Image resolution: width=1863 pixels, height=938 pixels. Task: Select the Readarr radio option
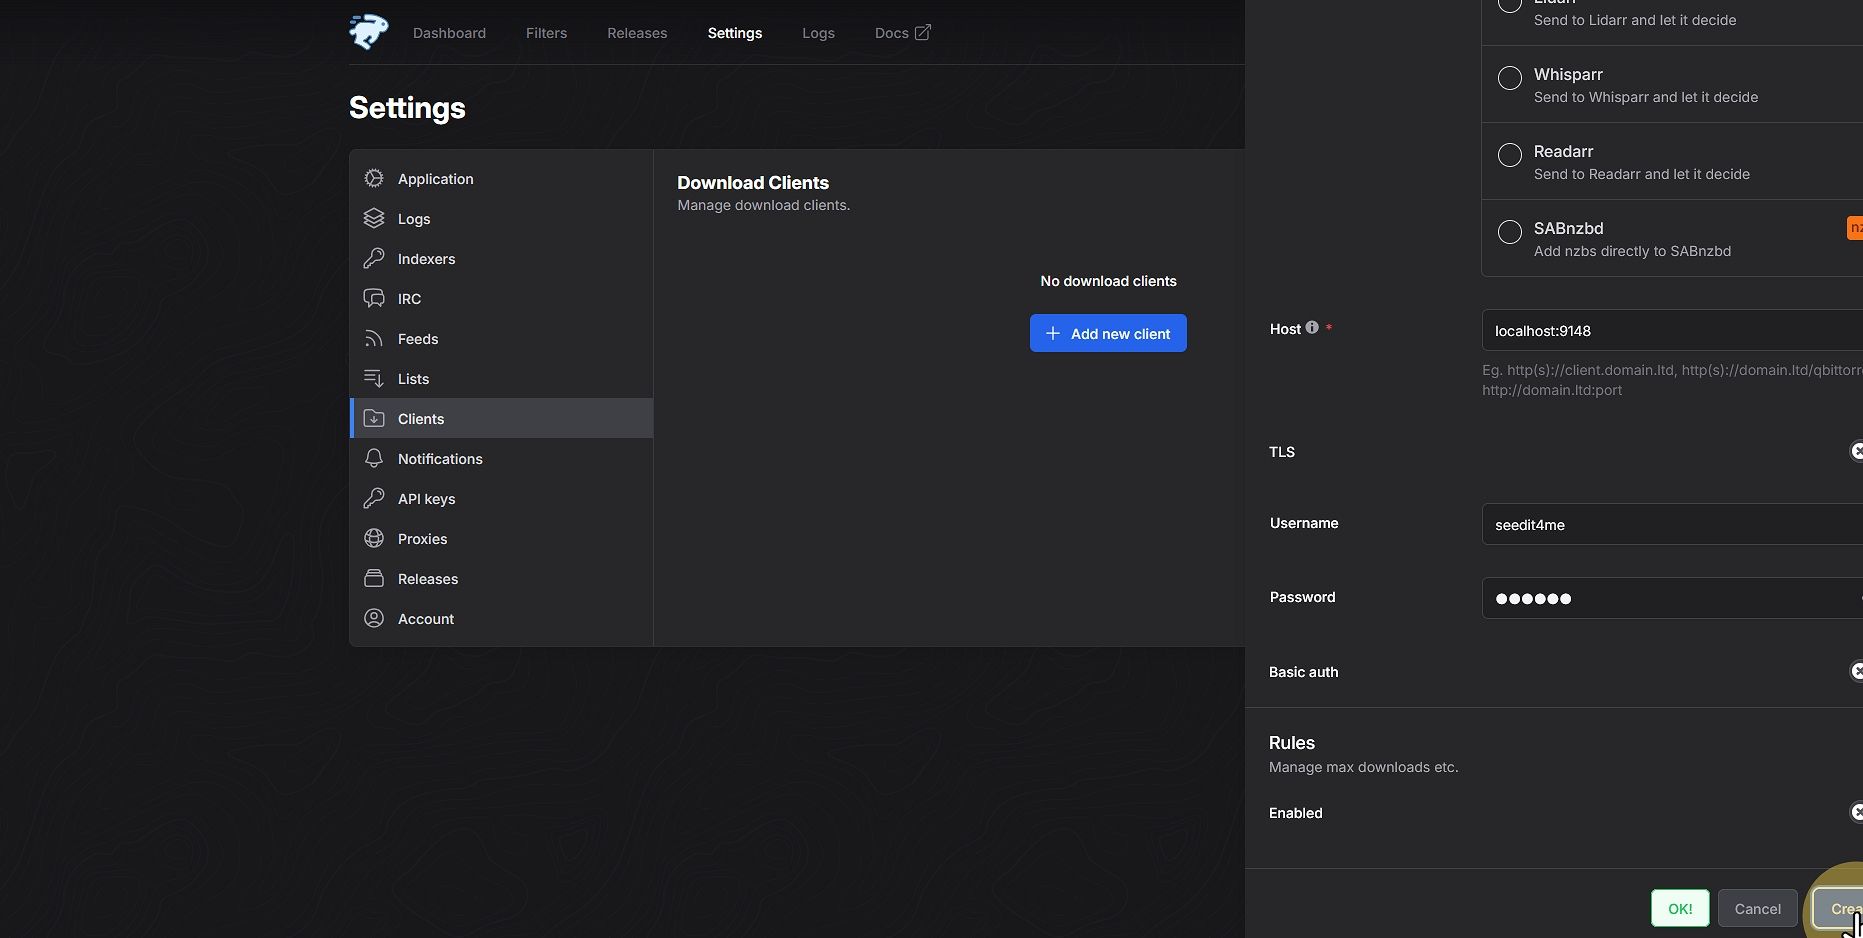pos(1510,155)
